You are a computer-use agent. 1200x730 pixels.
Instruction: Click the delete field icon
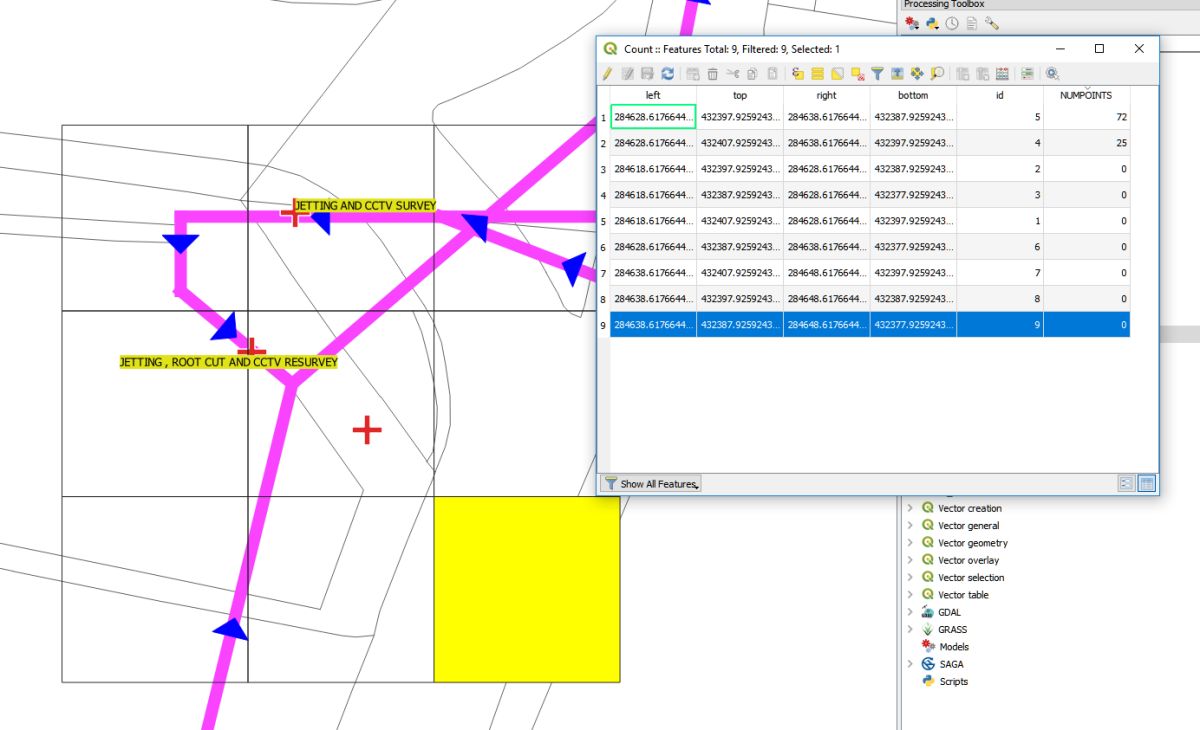[x=982, y=73]
